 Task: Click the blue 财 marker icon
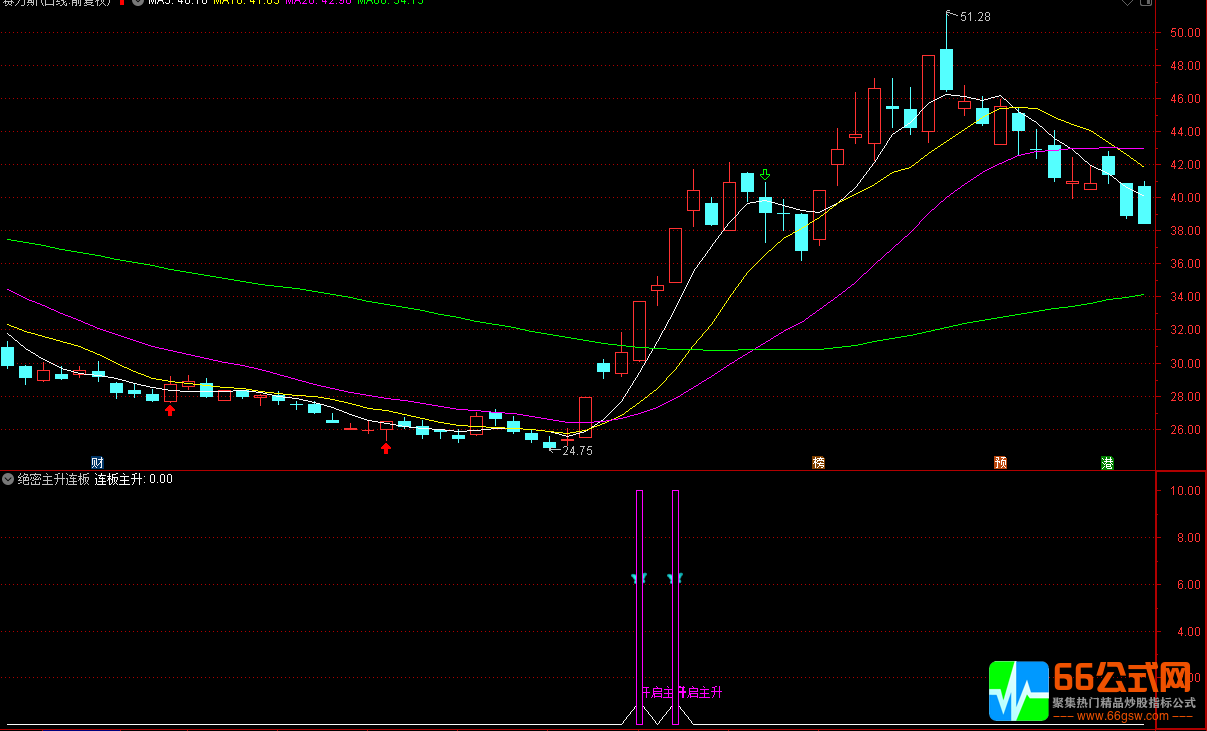pyautogui.click(x=97, y=462)
